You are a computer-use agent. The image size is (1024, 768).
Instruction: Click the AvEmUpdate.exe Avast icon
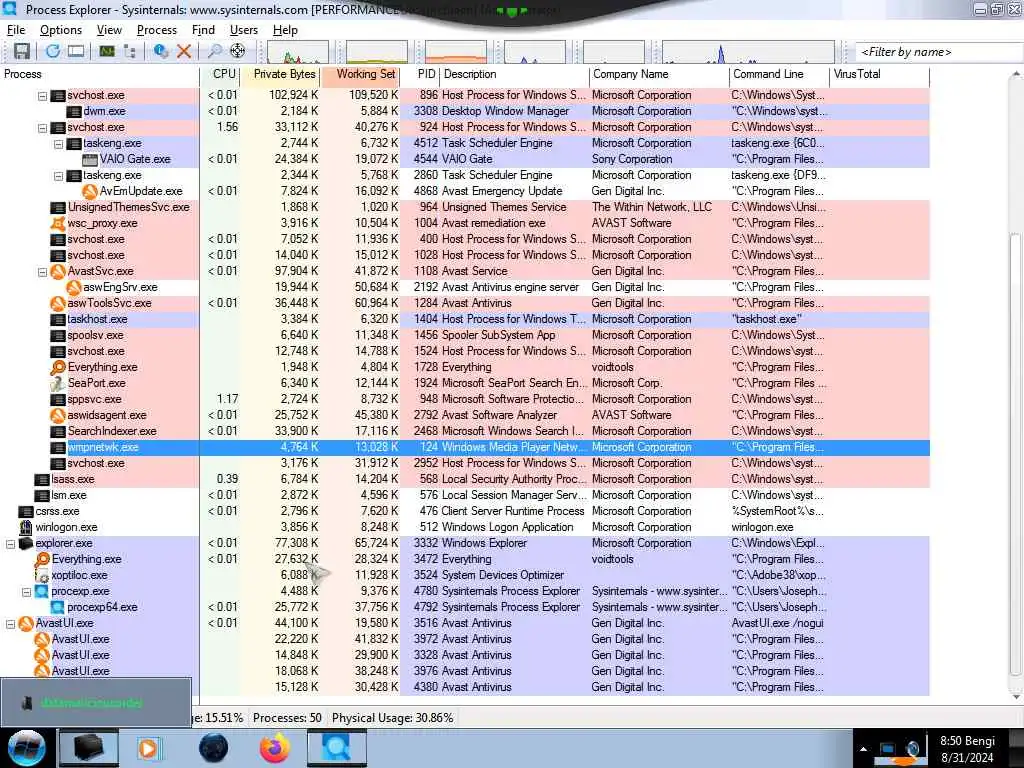tap(89, 191)
